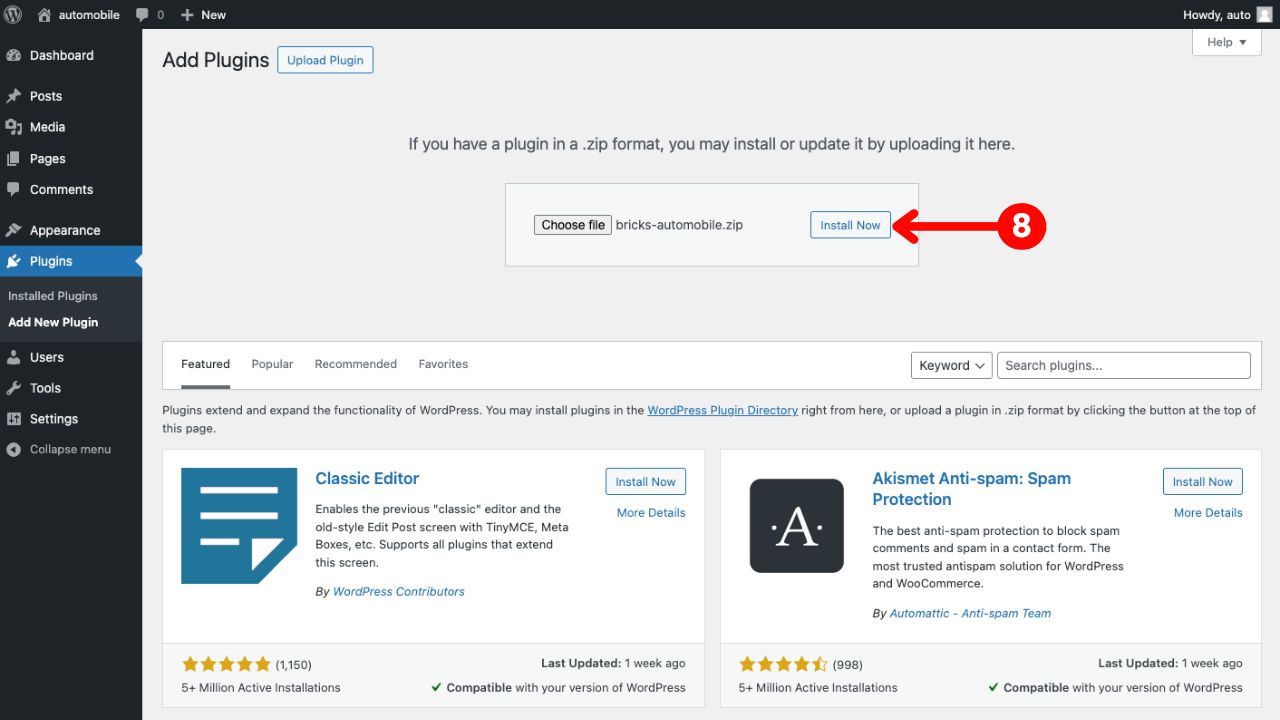Click the (998) ratings count

coord(847,665)
